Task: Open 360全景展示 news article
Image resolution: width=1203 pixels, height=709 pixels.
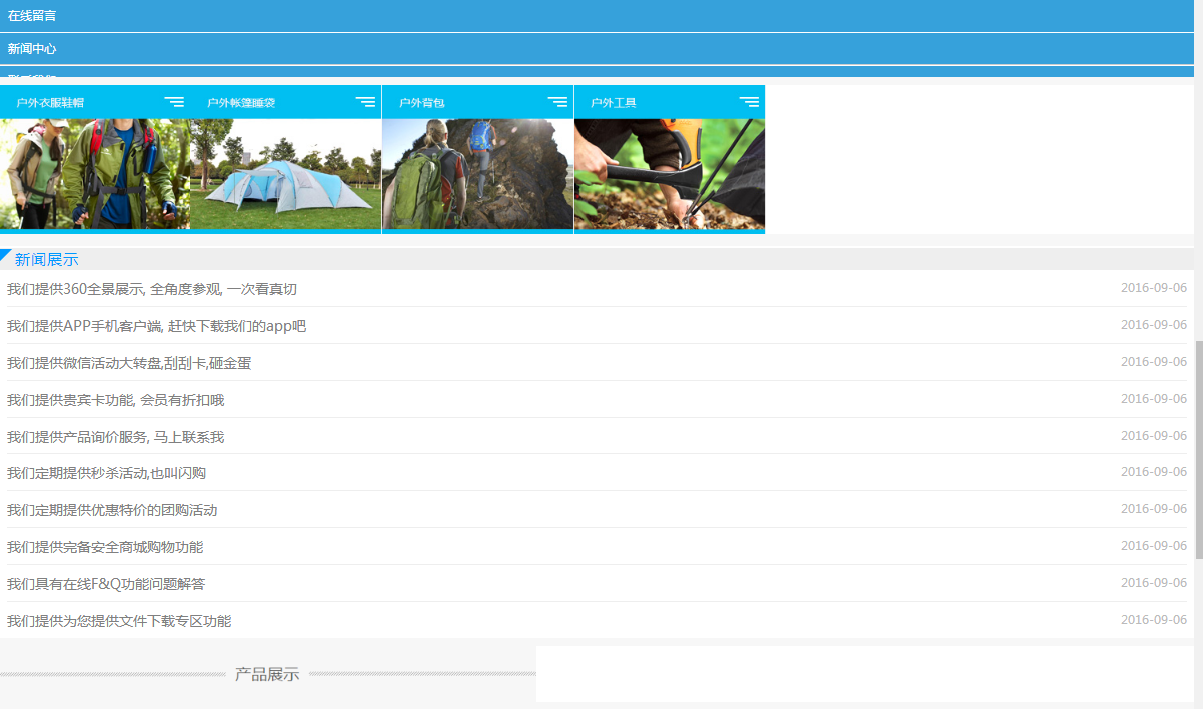Action: [152, 289]
